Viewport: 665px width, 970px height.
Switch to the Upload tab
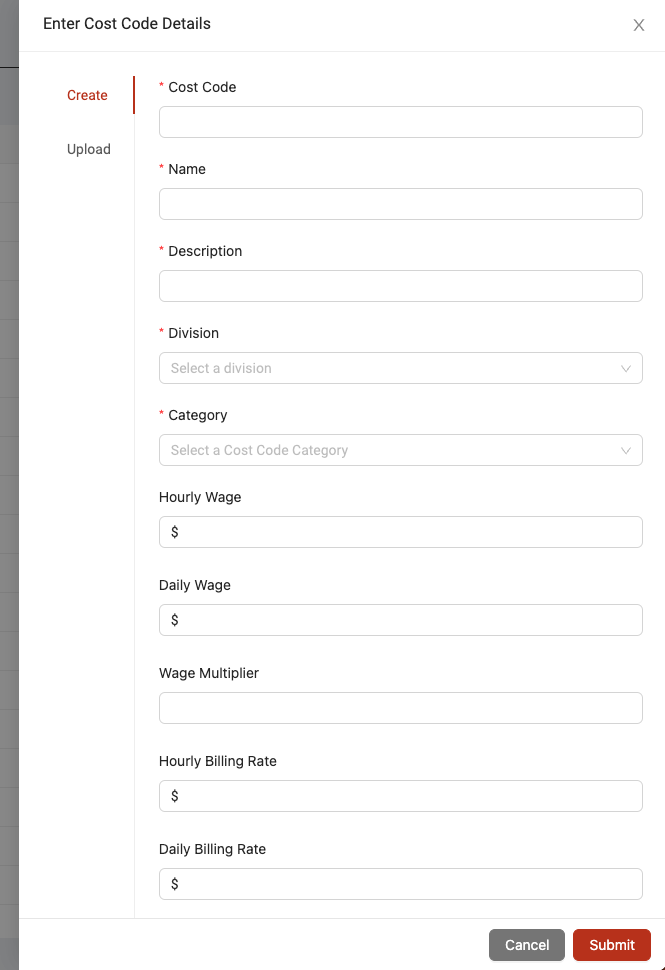(88, 149)
